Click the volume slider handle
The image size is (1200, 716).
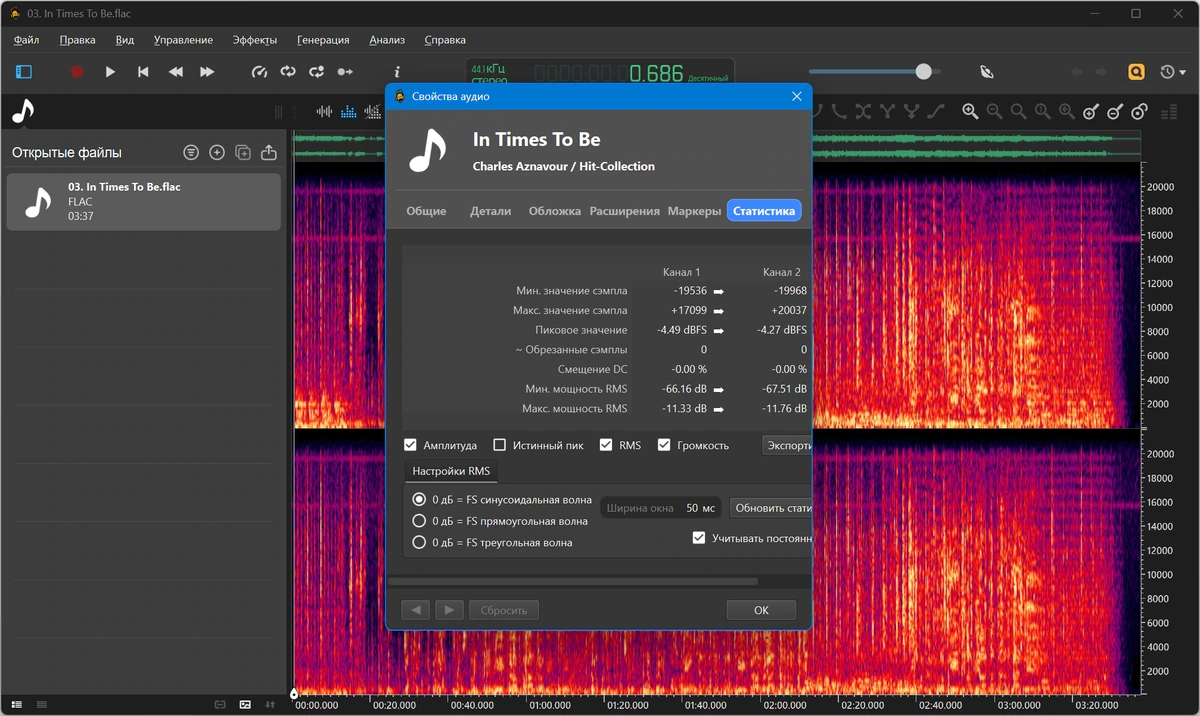click(x=923, y=72)
